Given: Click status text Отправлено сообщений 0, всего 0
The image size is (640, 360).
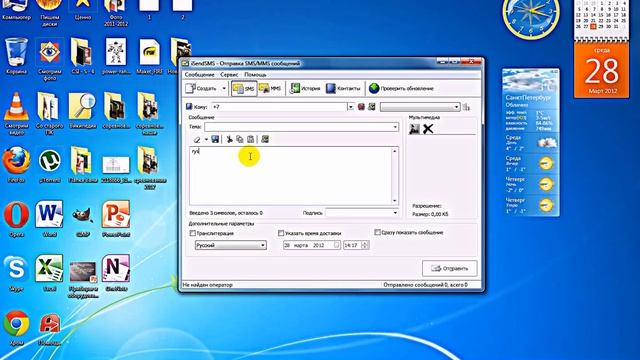Looking at the screenshot, I should point(425,285).
